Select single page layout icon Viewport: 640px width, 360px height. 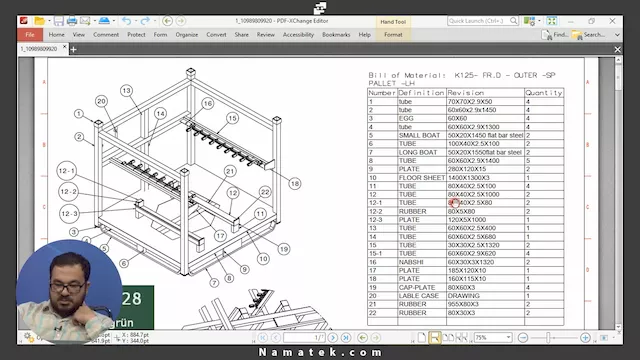click(422, 338)
